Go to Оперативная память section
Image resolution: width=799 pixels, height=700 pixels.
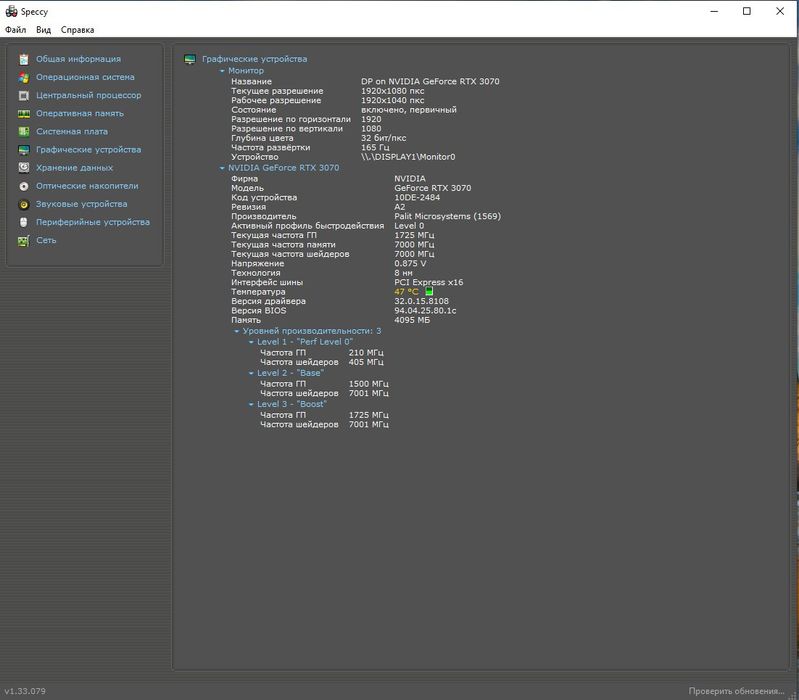[79, 113]
